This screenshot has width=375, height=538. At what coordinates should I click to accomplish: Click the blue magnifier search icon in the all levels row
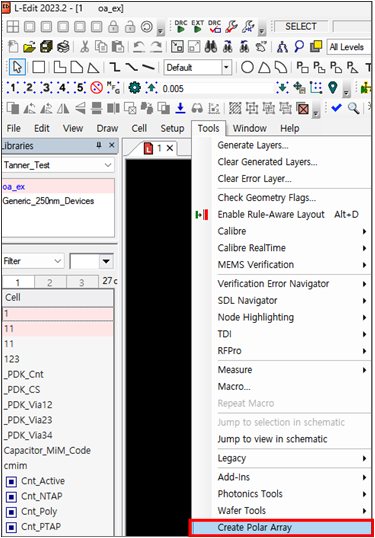tap(299, 47)
